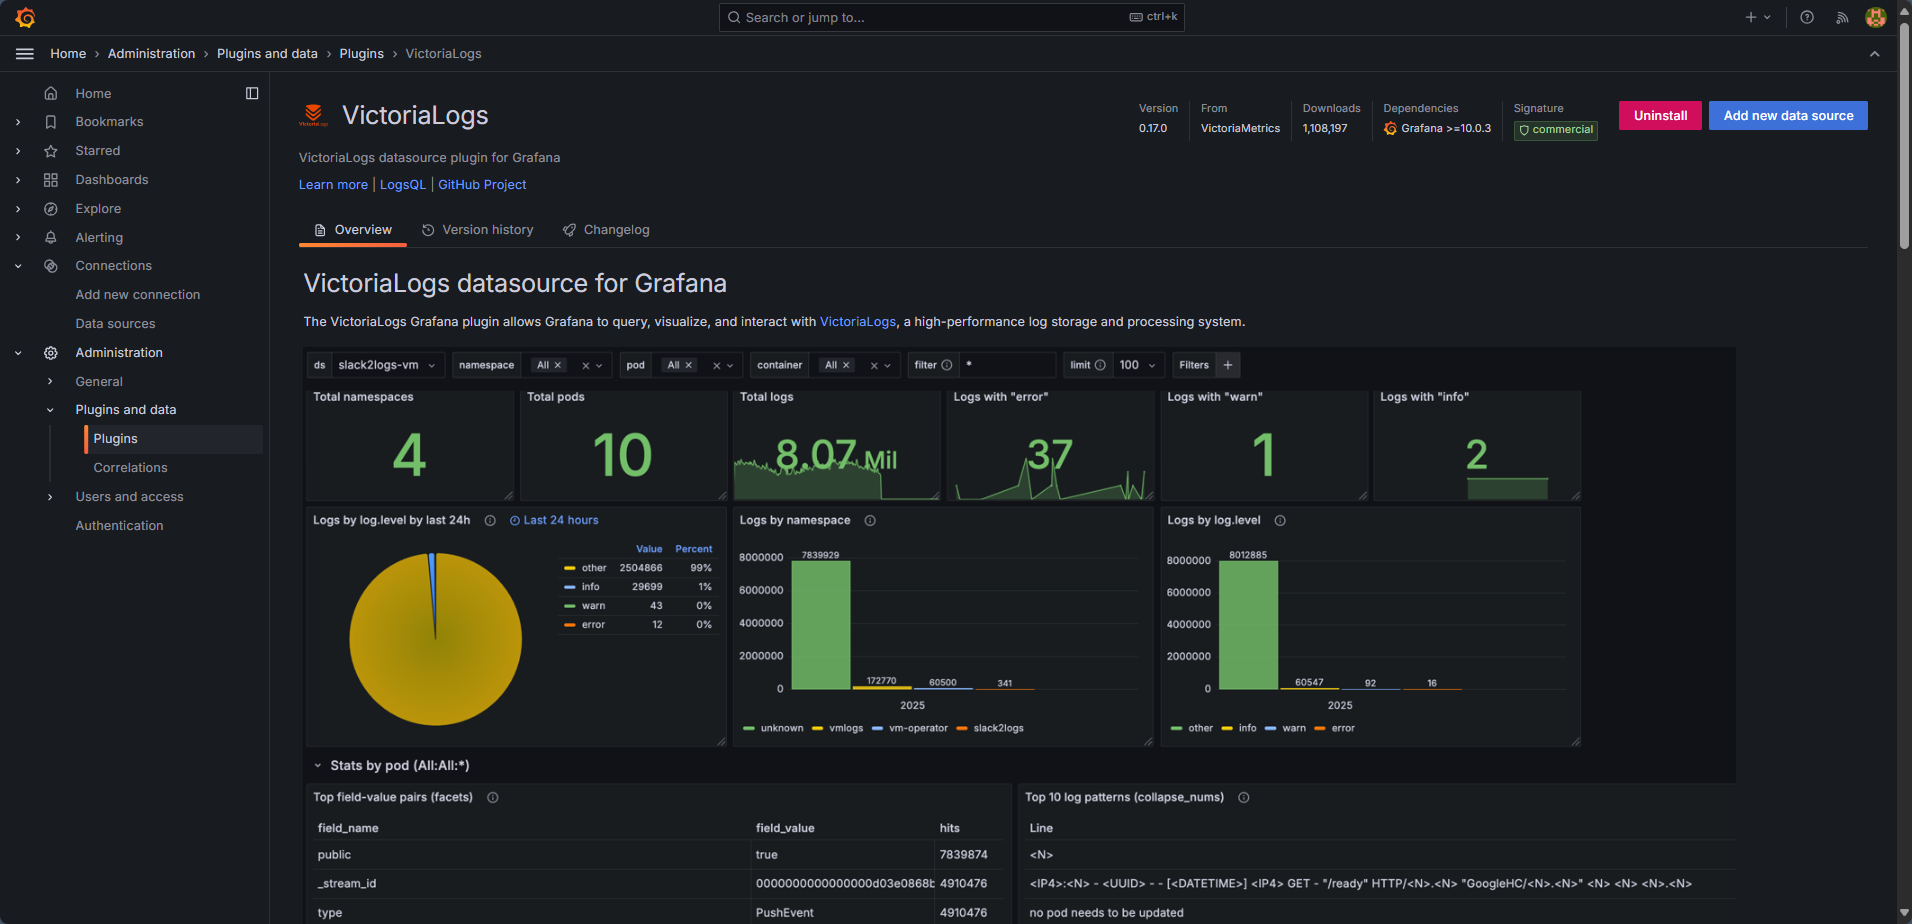Open the Explore section from the sidebar
Viewport: 1912px width, 924px height.
(x=97, y=208)
